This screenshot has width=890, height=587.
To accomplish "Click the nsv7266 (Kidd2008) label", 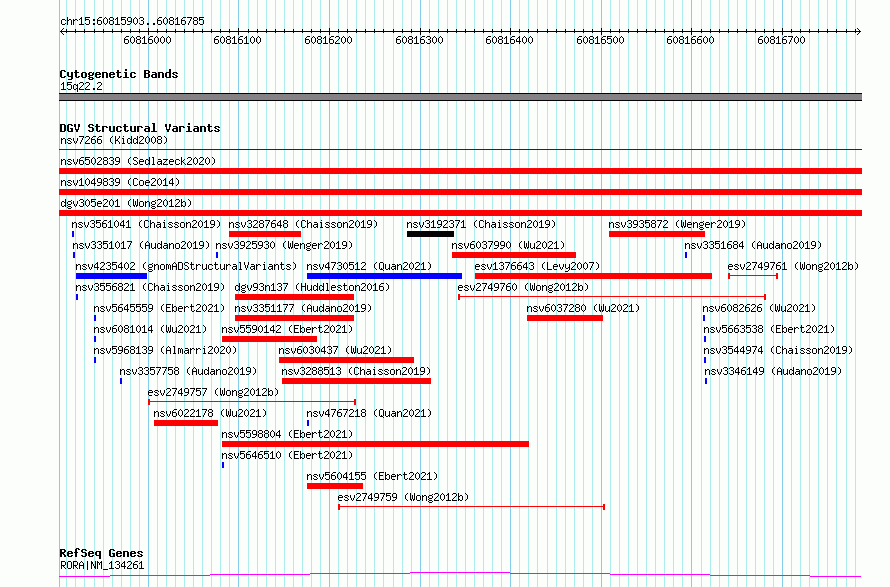I will click(x=114, y=140).
